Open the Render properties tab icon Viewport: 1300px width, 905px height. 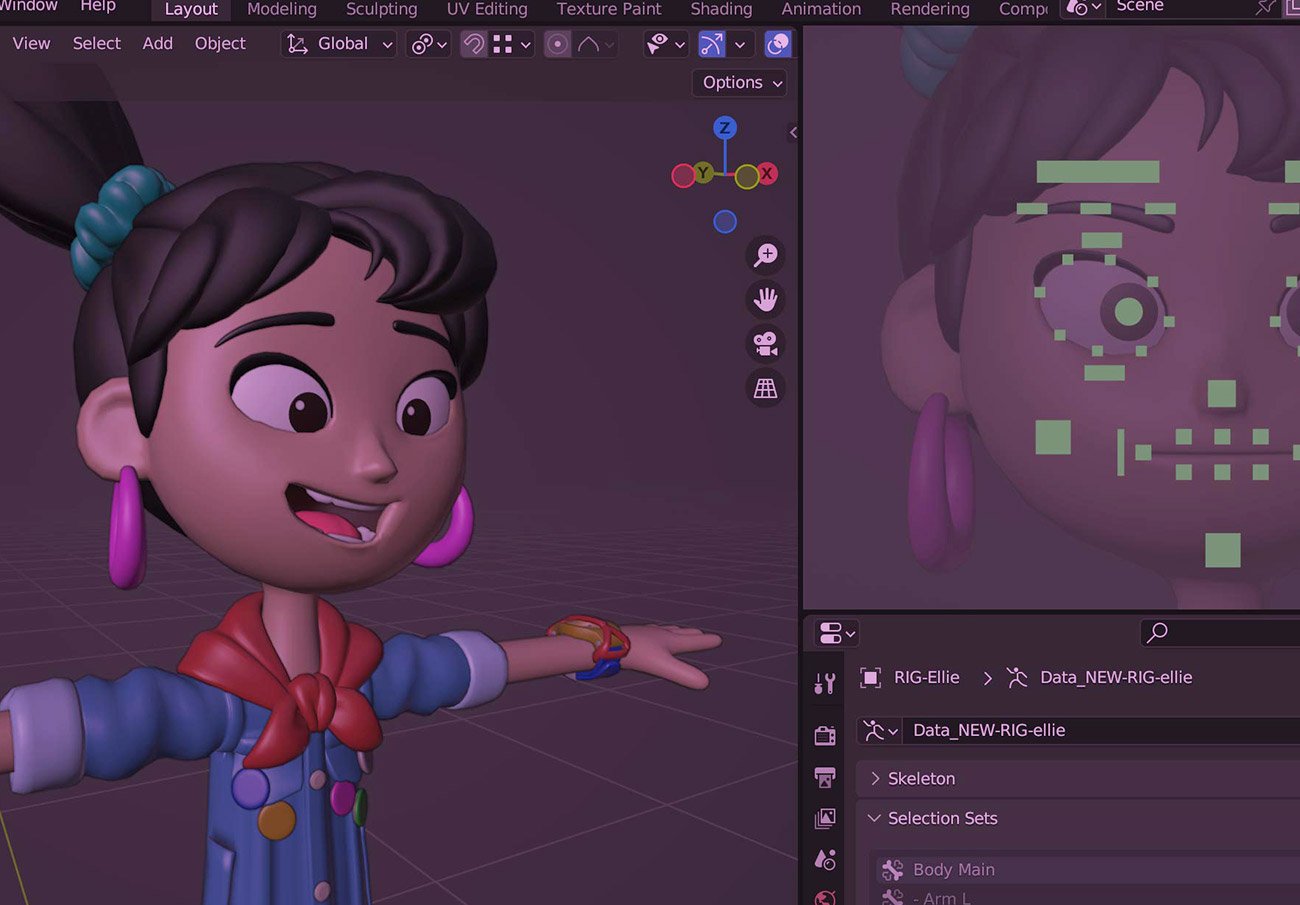tap(825, 736)
